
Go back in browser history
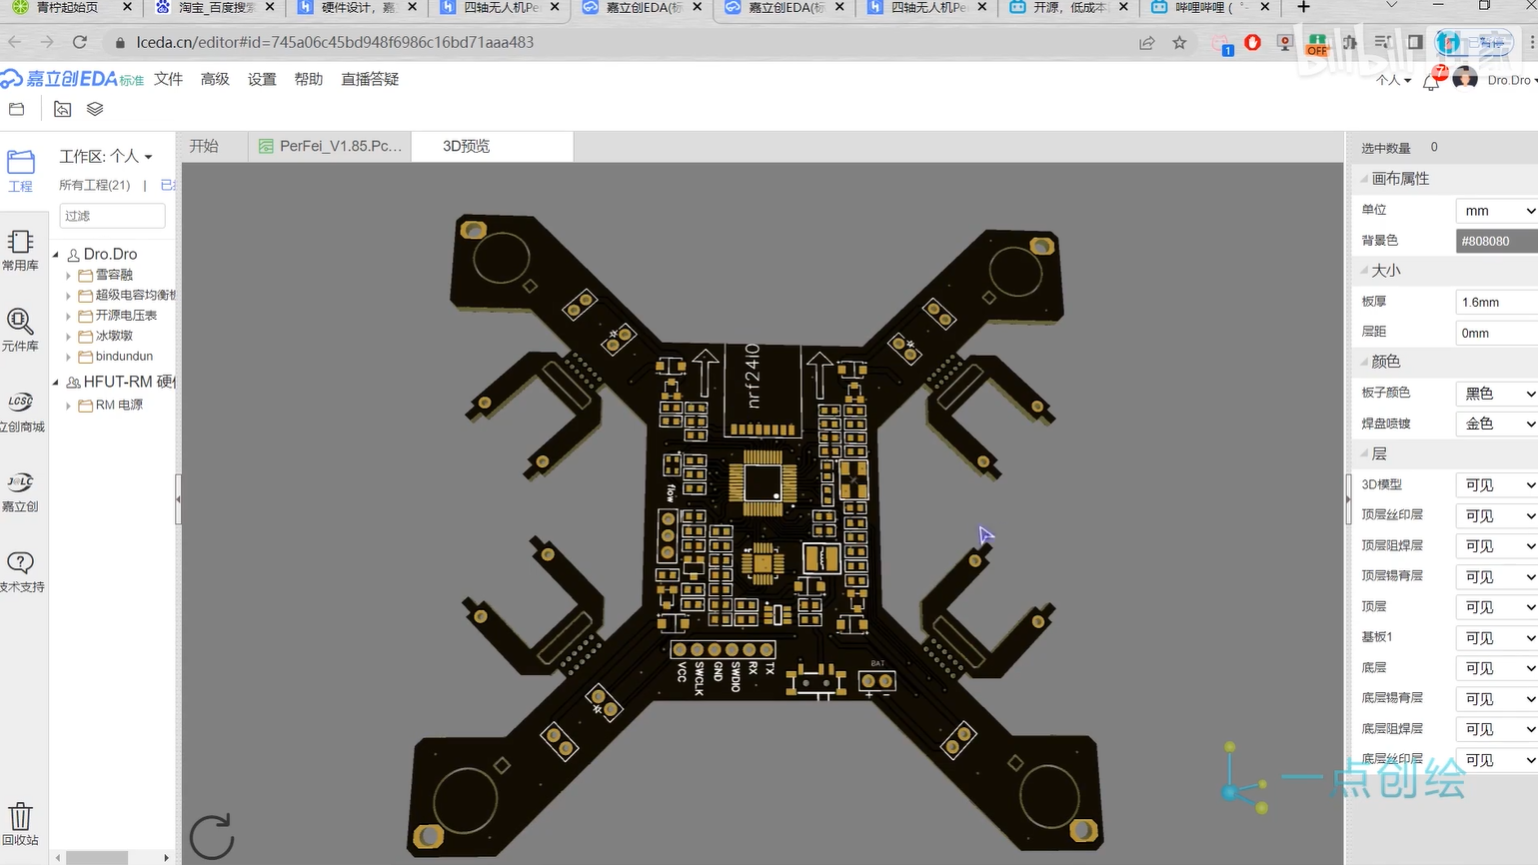pos(15,42)
